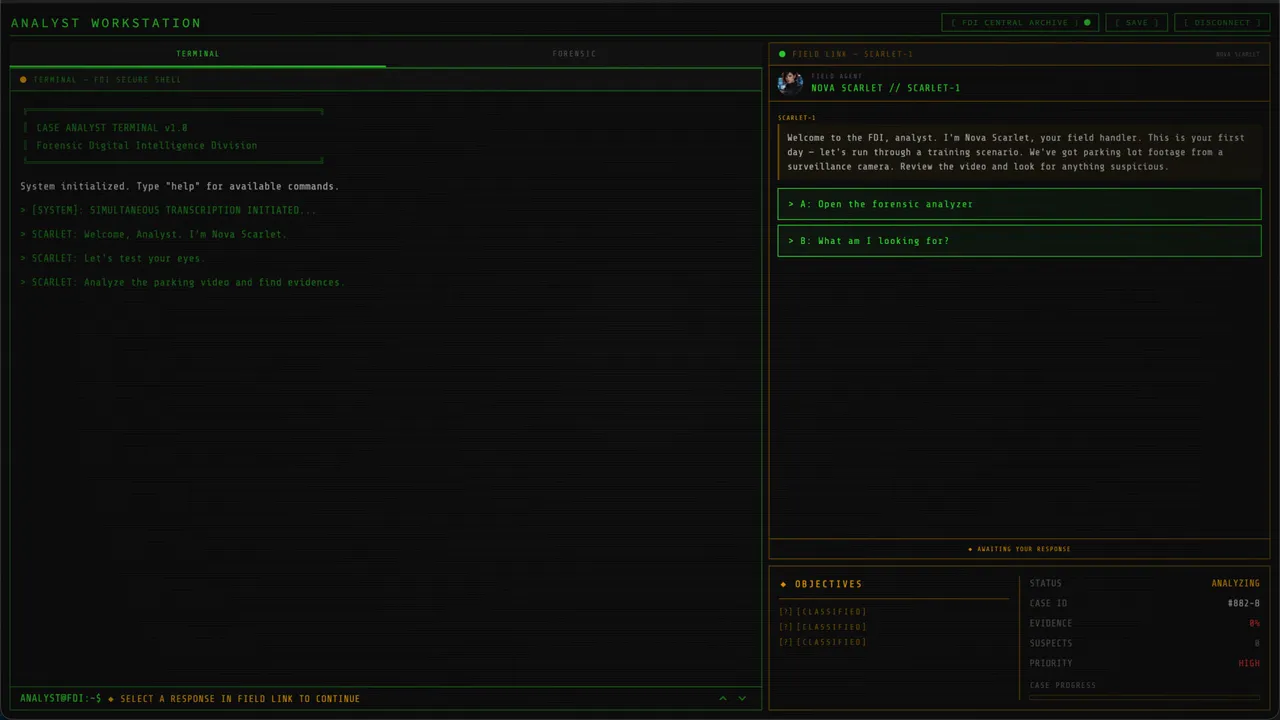This screenshot has height=720, width=1280.
Task: Click the 'Case Analyst Terminal v1.0' banner
Action: click(x=112, y=128)
